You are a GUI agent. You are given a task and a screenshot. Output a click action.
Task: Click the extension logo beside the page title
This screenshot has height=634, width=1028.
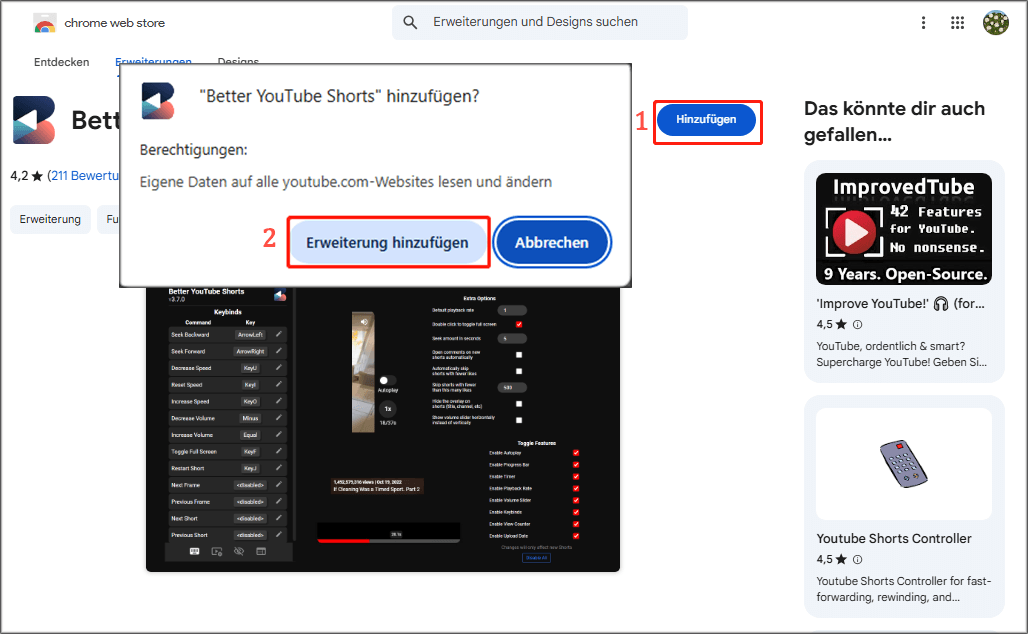click(34, 120)
